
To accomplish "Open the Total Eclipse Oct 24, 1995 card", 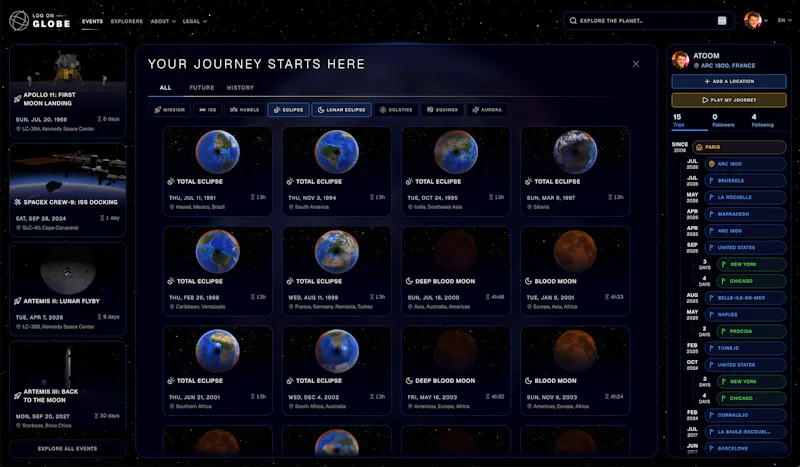I will [456, 171].
